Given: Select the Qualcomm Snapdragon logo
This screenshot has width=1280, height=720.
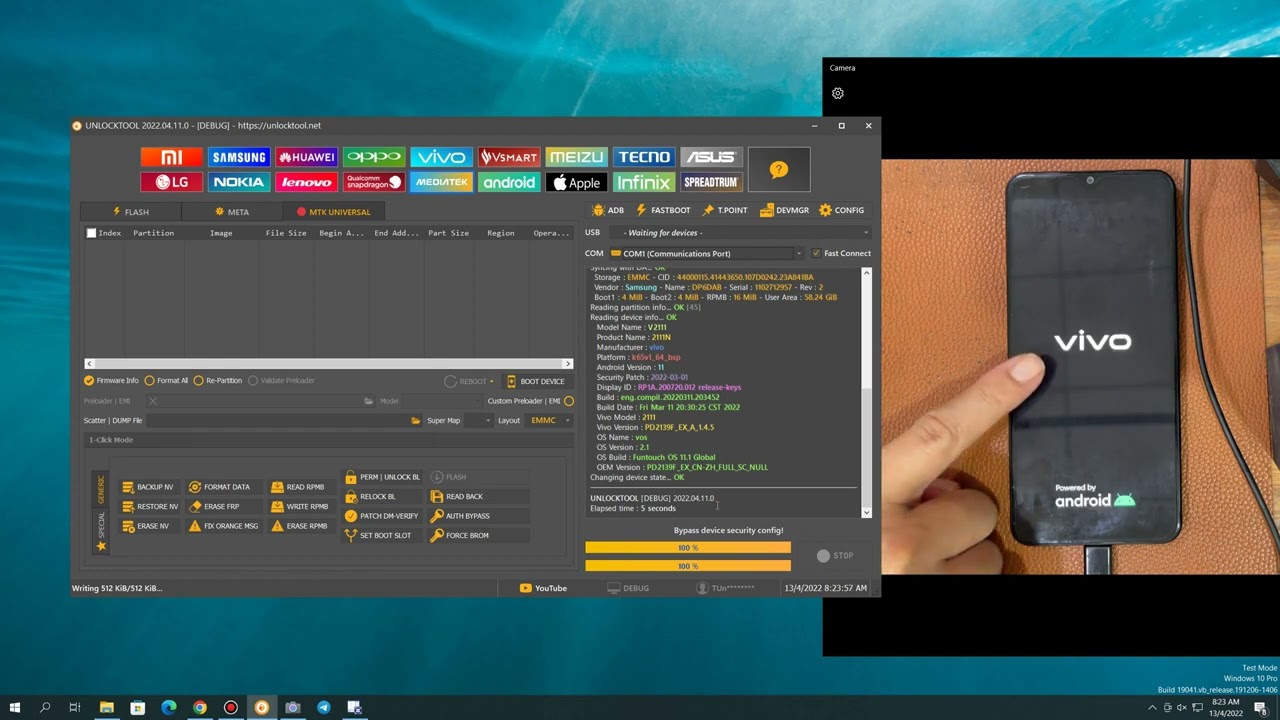Looking at the screenshot, I should click(x=374, y=182).
